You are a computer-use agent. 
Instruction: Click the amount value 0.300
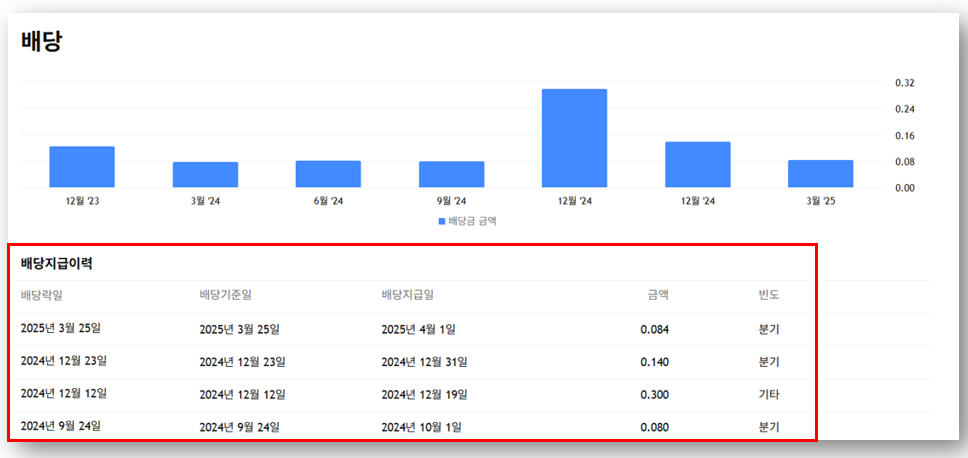point(655,394)
